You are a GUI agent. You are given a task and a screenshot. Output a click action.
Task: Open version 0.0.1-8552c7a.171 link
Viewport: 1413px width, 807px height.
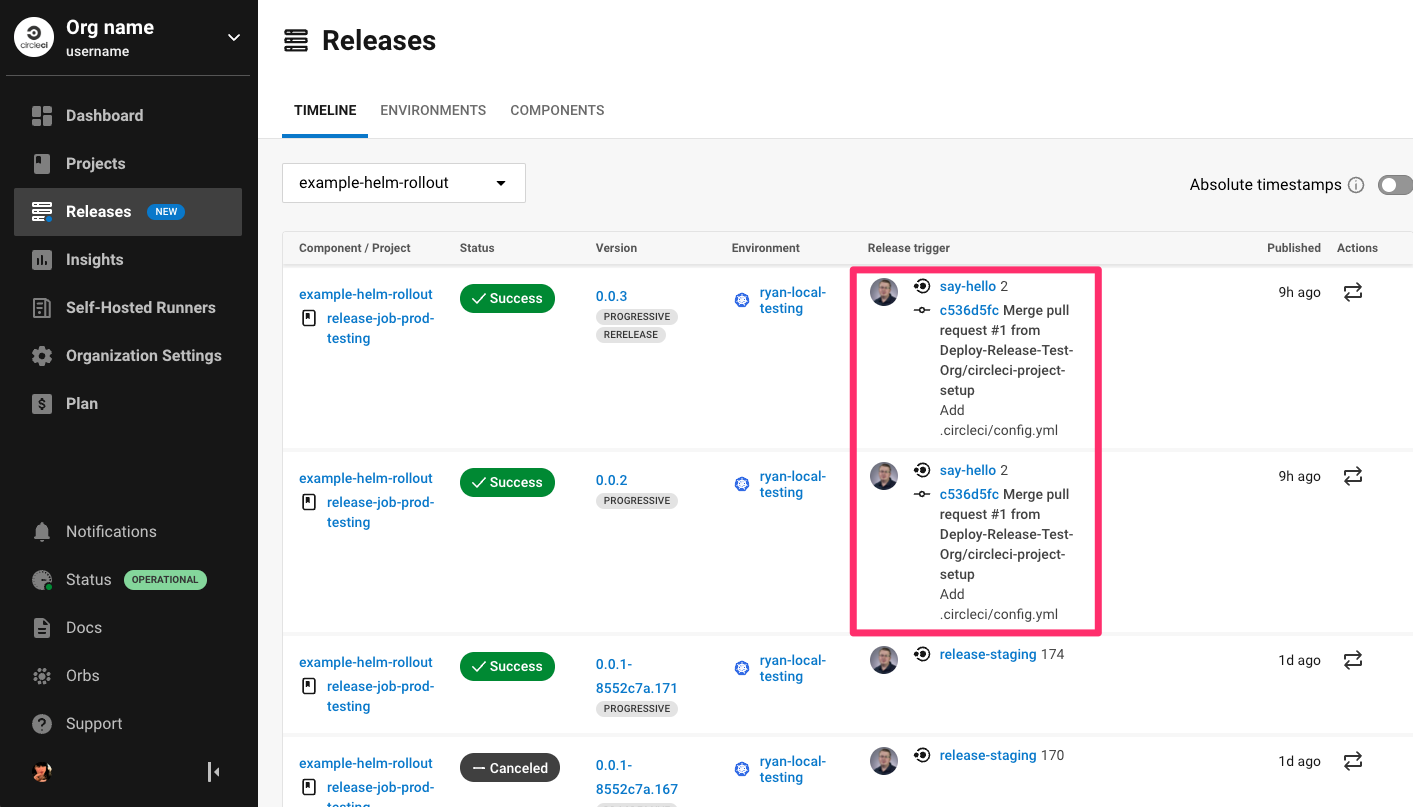point(636,676)
